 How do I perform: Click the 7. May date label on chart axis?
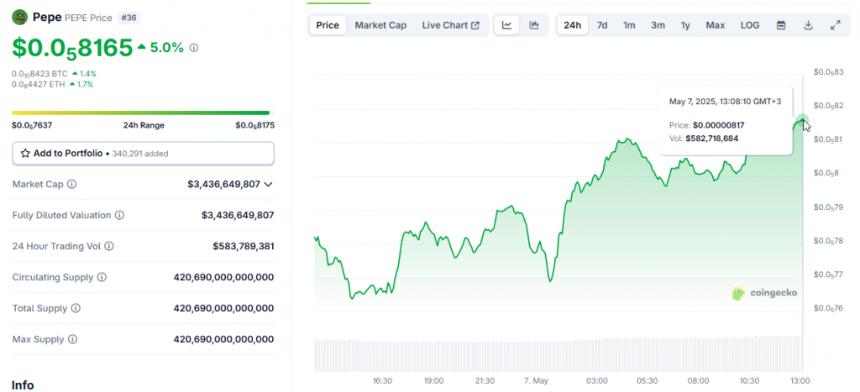[536, 380]
